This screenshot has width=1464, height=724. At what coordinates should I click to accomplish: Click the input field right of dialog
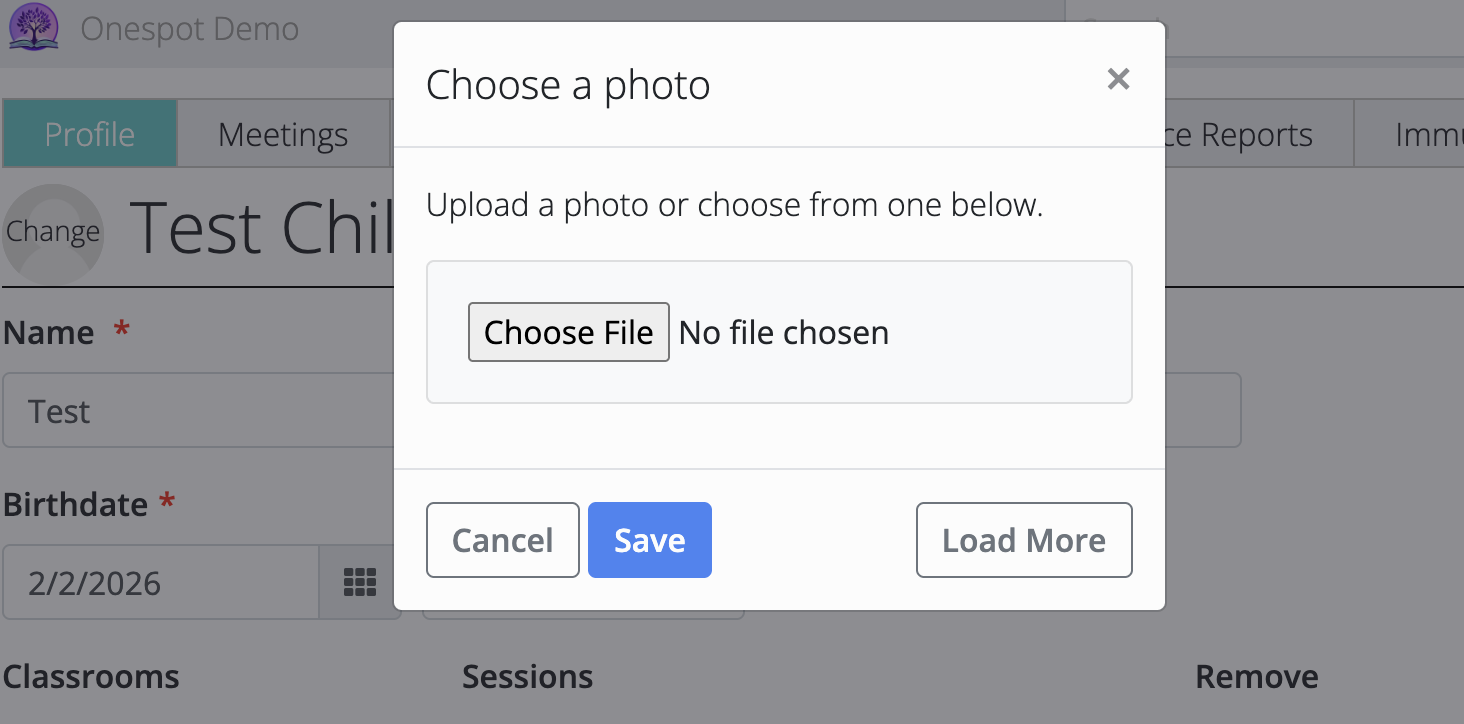(x=1202, y=410)
